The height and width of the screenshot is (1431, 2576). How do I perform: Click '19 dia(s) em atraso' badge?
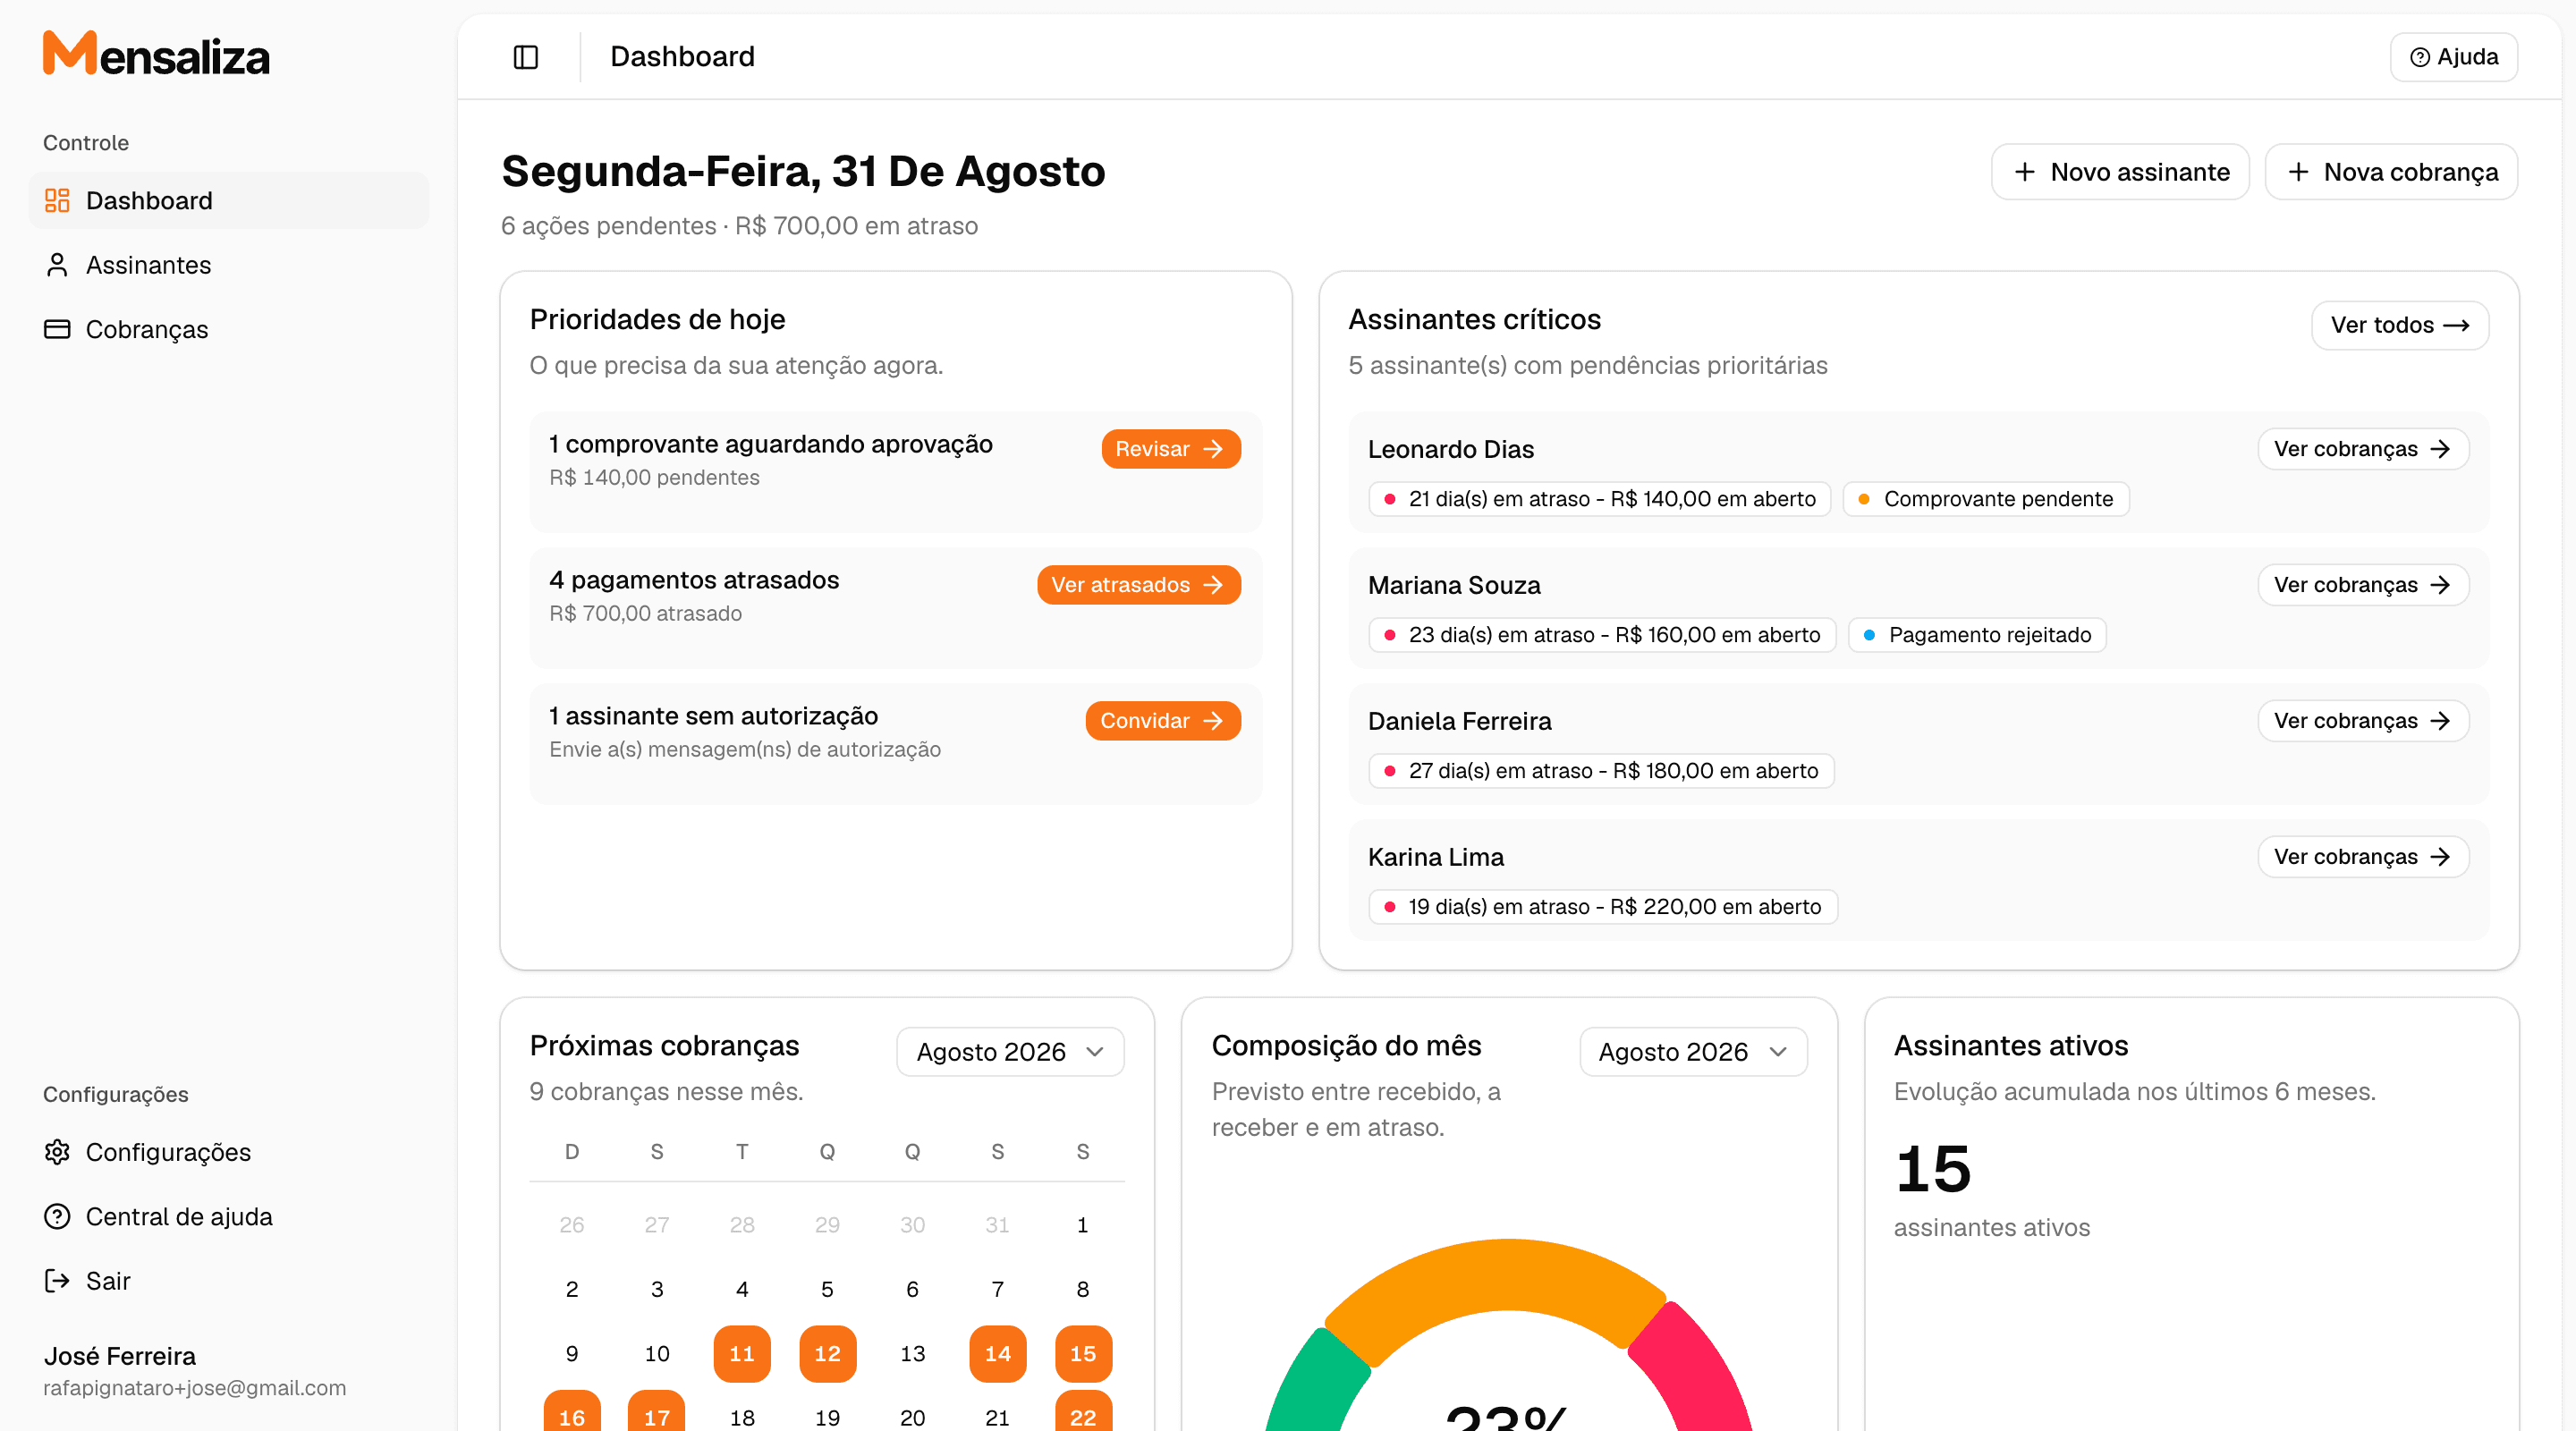coord(1603,907)
